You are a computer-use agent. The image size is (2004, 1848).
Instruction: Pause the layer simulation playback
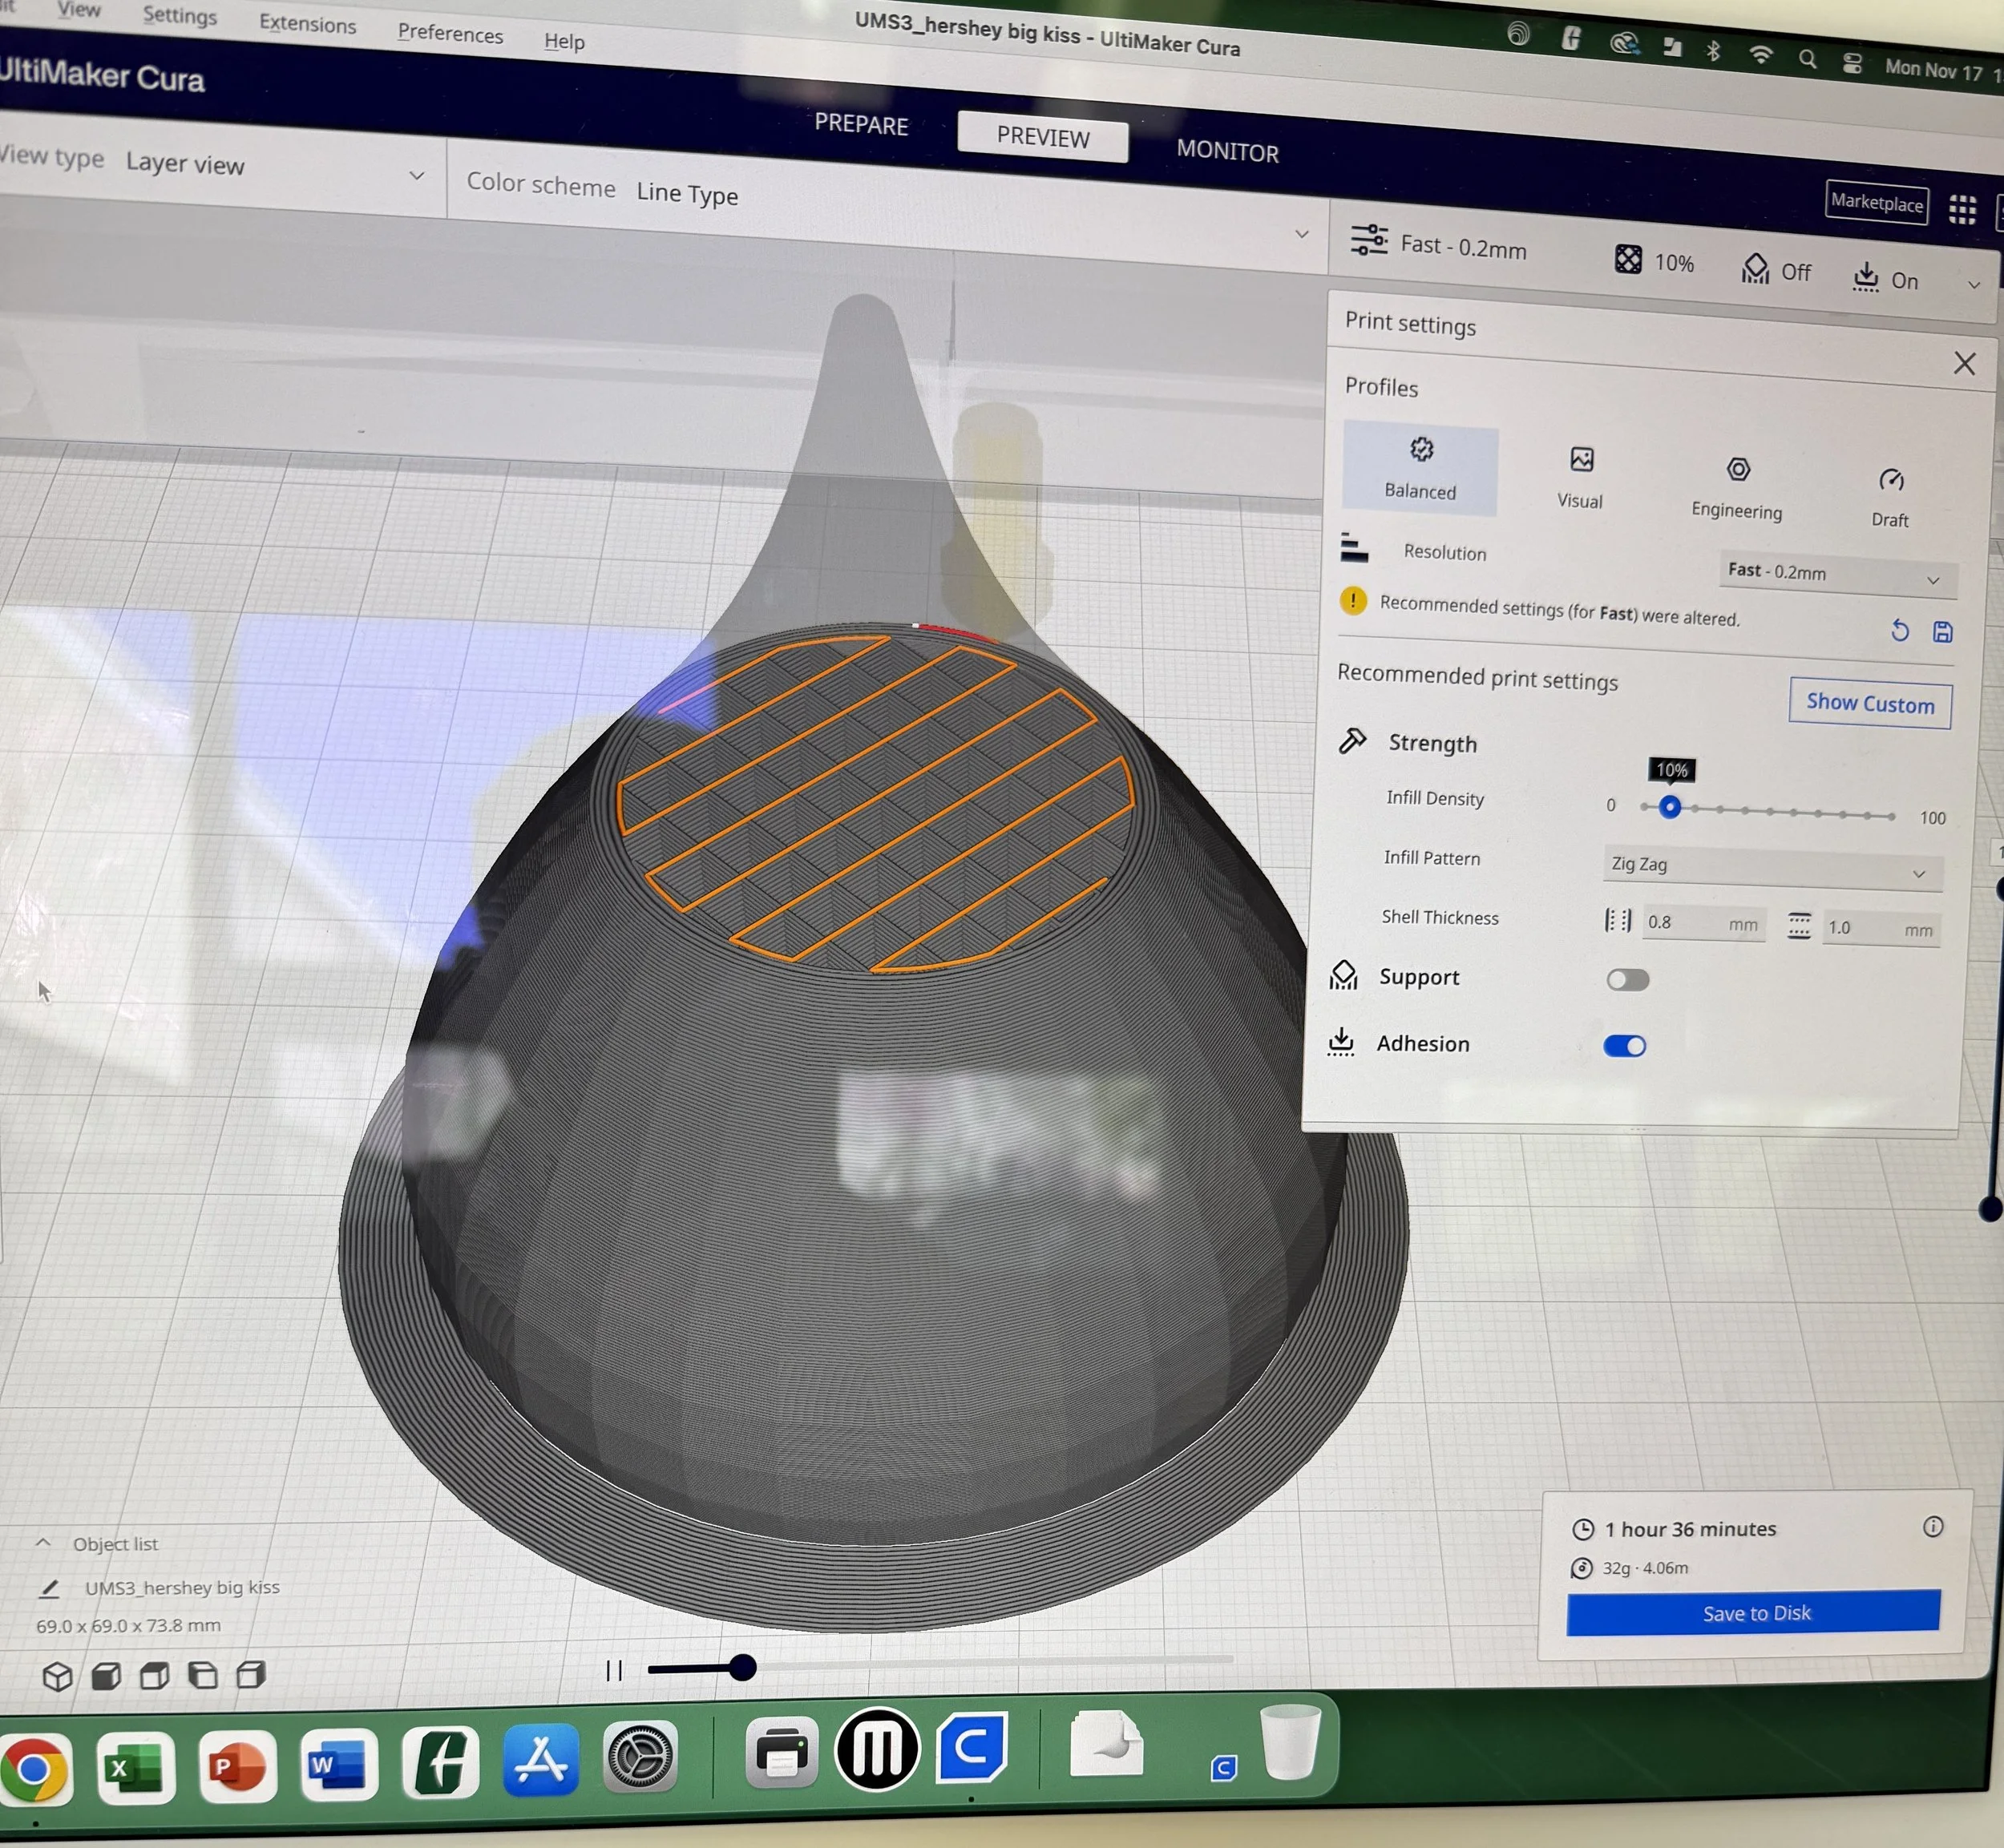(614, 1670)
